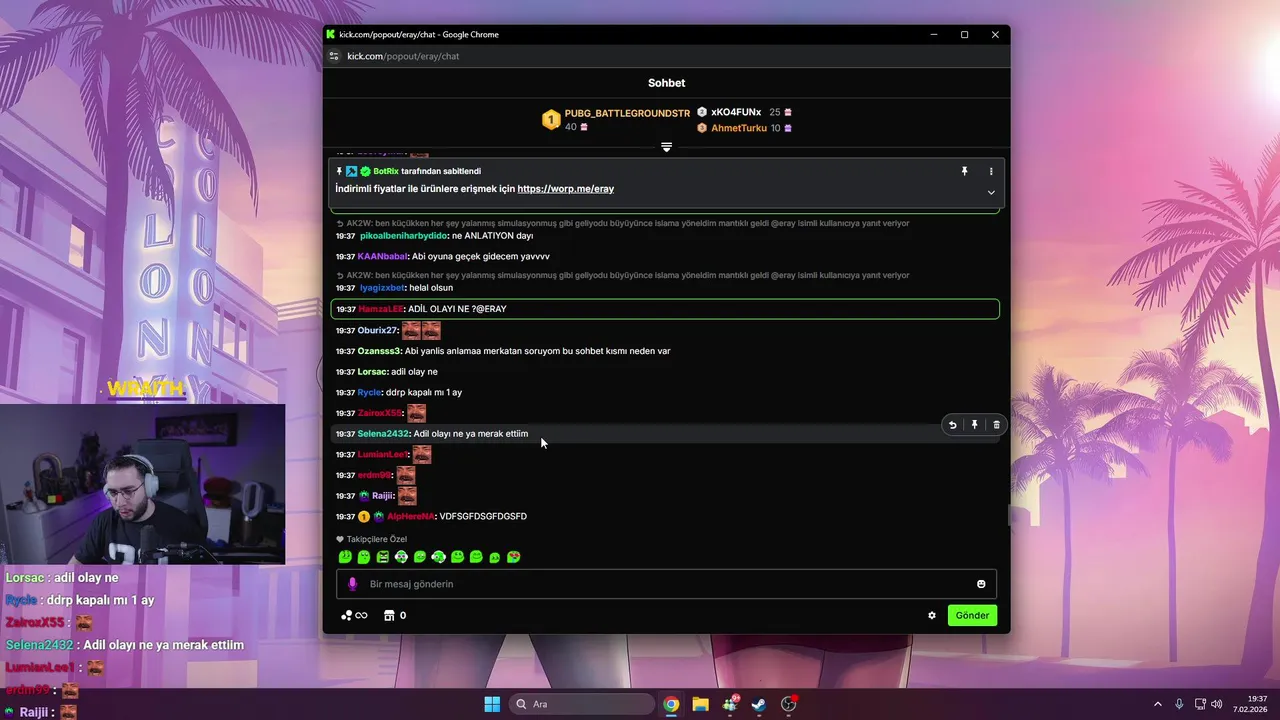Image resolution: width=1280 pixels, height=720 pixels.
Task: Open the Windows Start menu
Action: click(492, 704)
